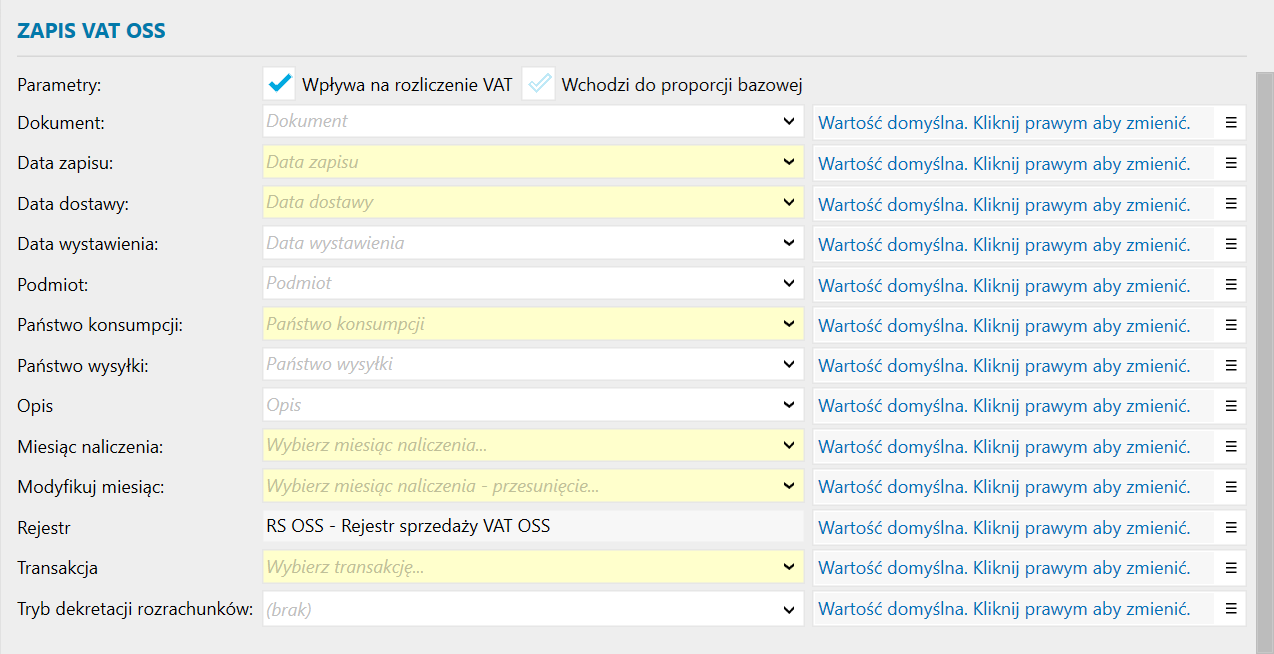
Task: Expand the Modyfikuj miesiąc dropdown arrow
Action: coord(789,487)
